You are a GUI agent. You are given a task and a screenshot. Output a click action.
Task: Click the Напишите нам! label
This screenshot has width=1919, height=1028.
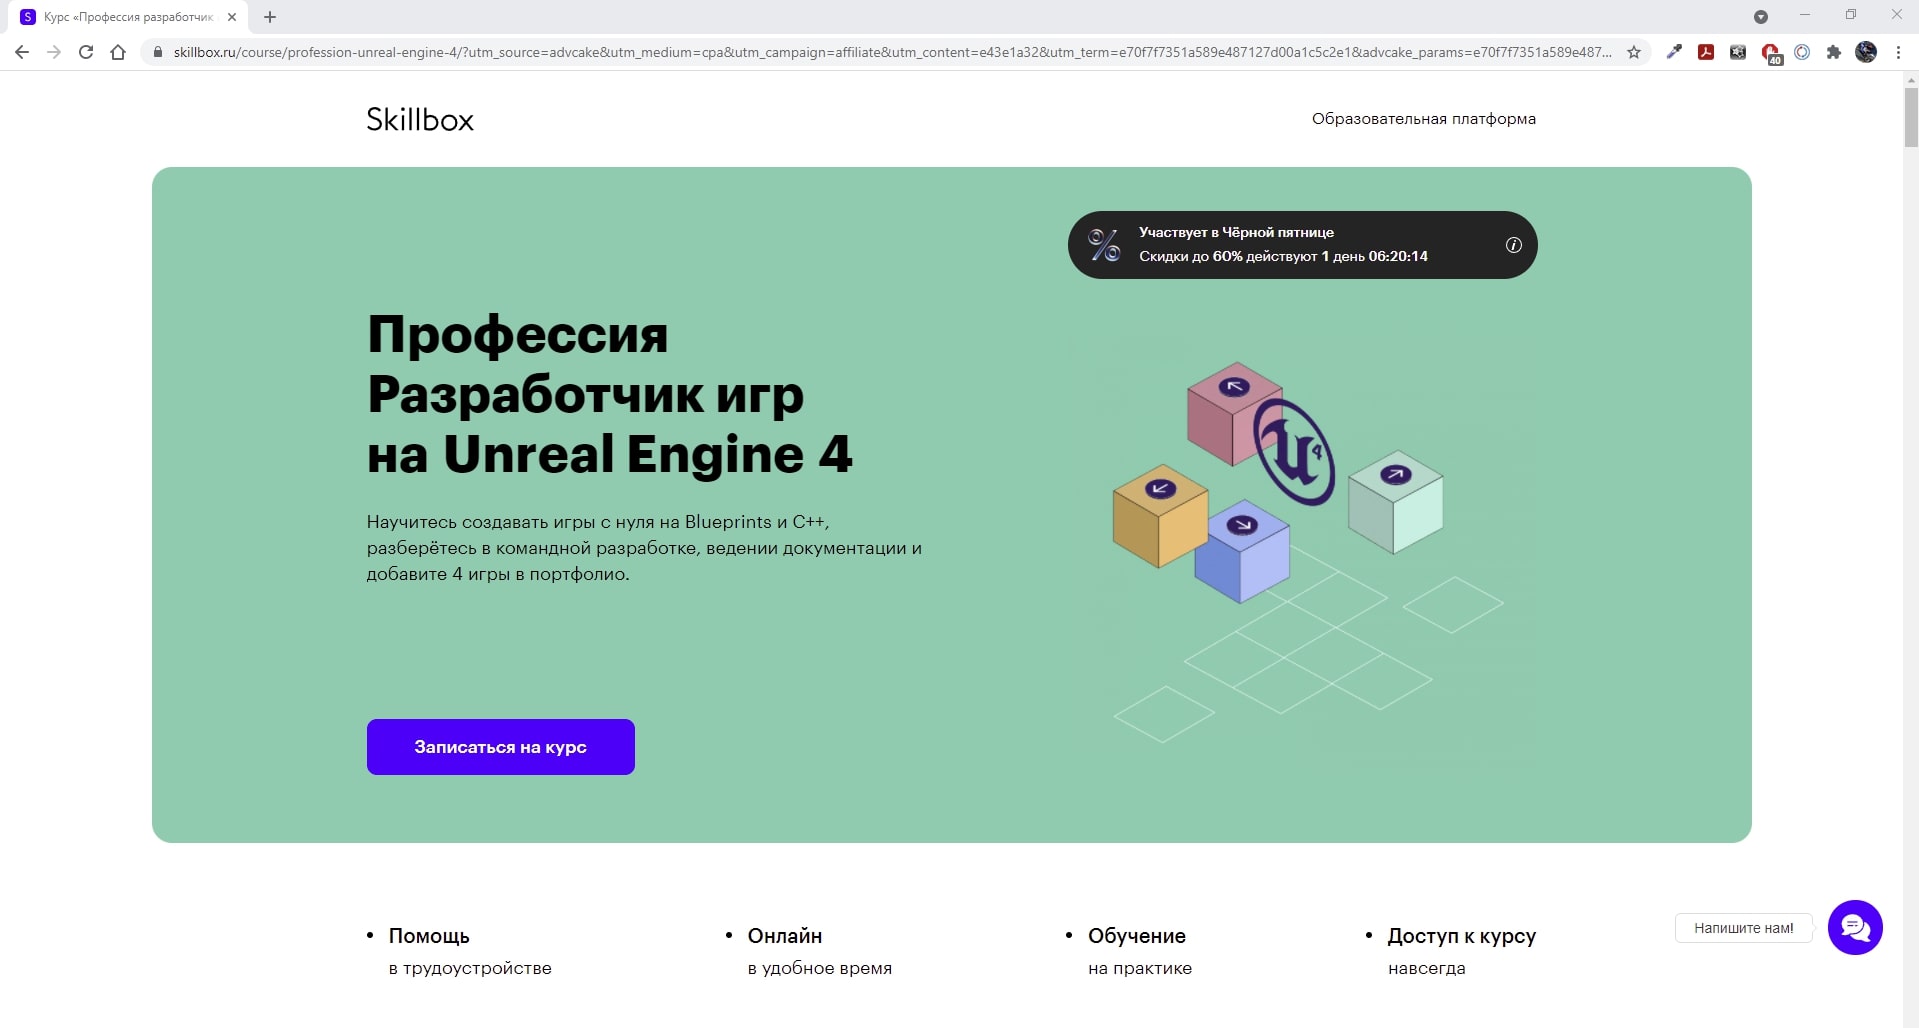[1743, 928]
